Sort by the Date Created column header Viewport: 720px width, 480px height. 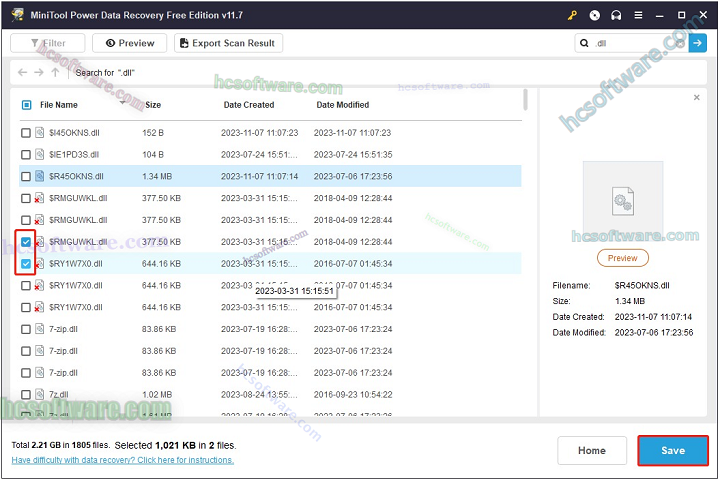pos(249,105)
